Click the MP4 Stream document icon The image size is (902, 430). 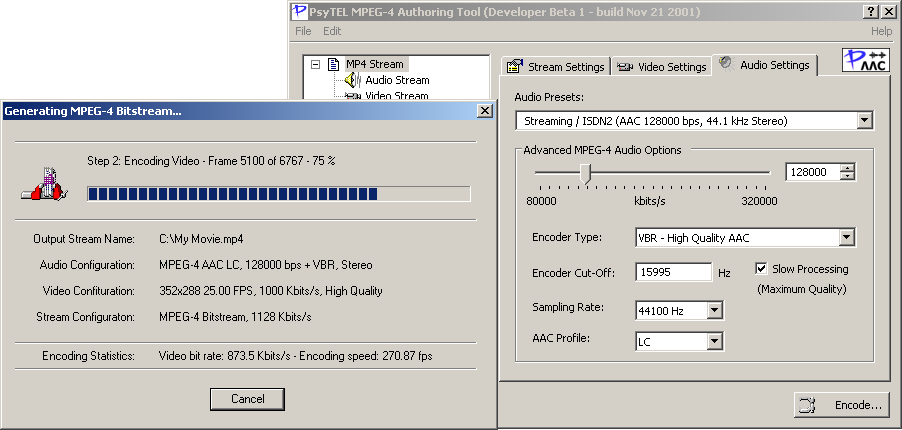point(333,64)
